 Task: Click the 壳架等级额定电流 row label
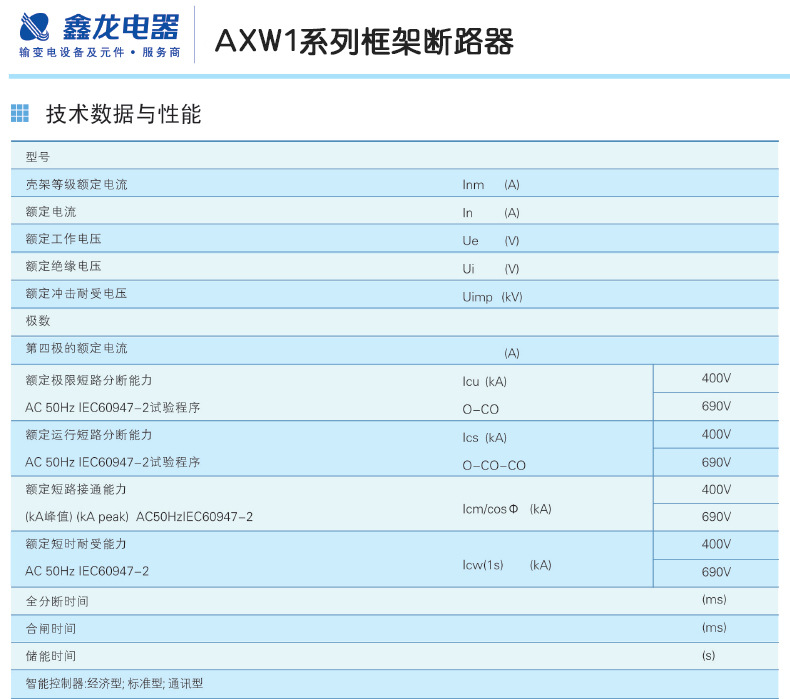[x=76, y=185]
